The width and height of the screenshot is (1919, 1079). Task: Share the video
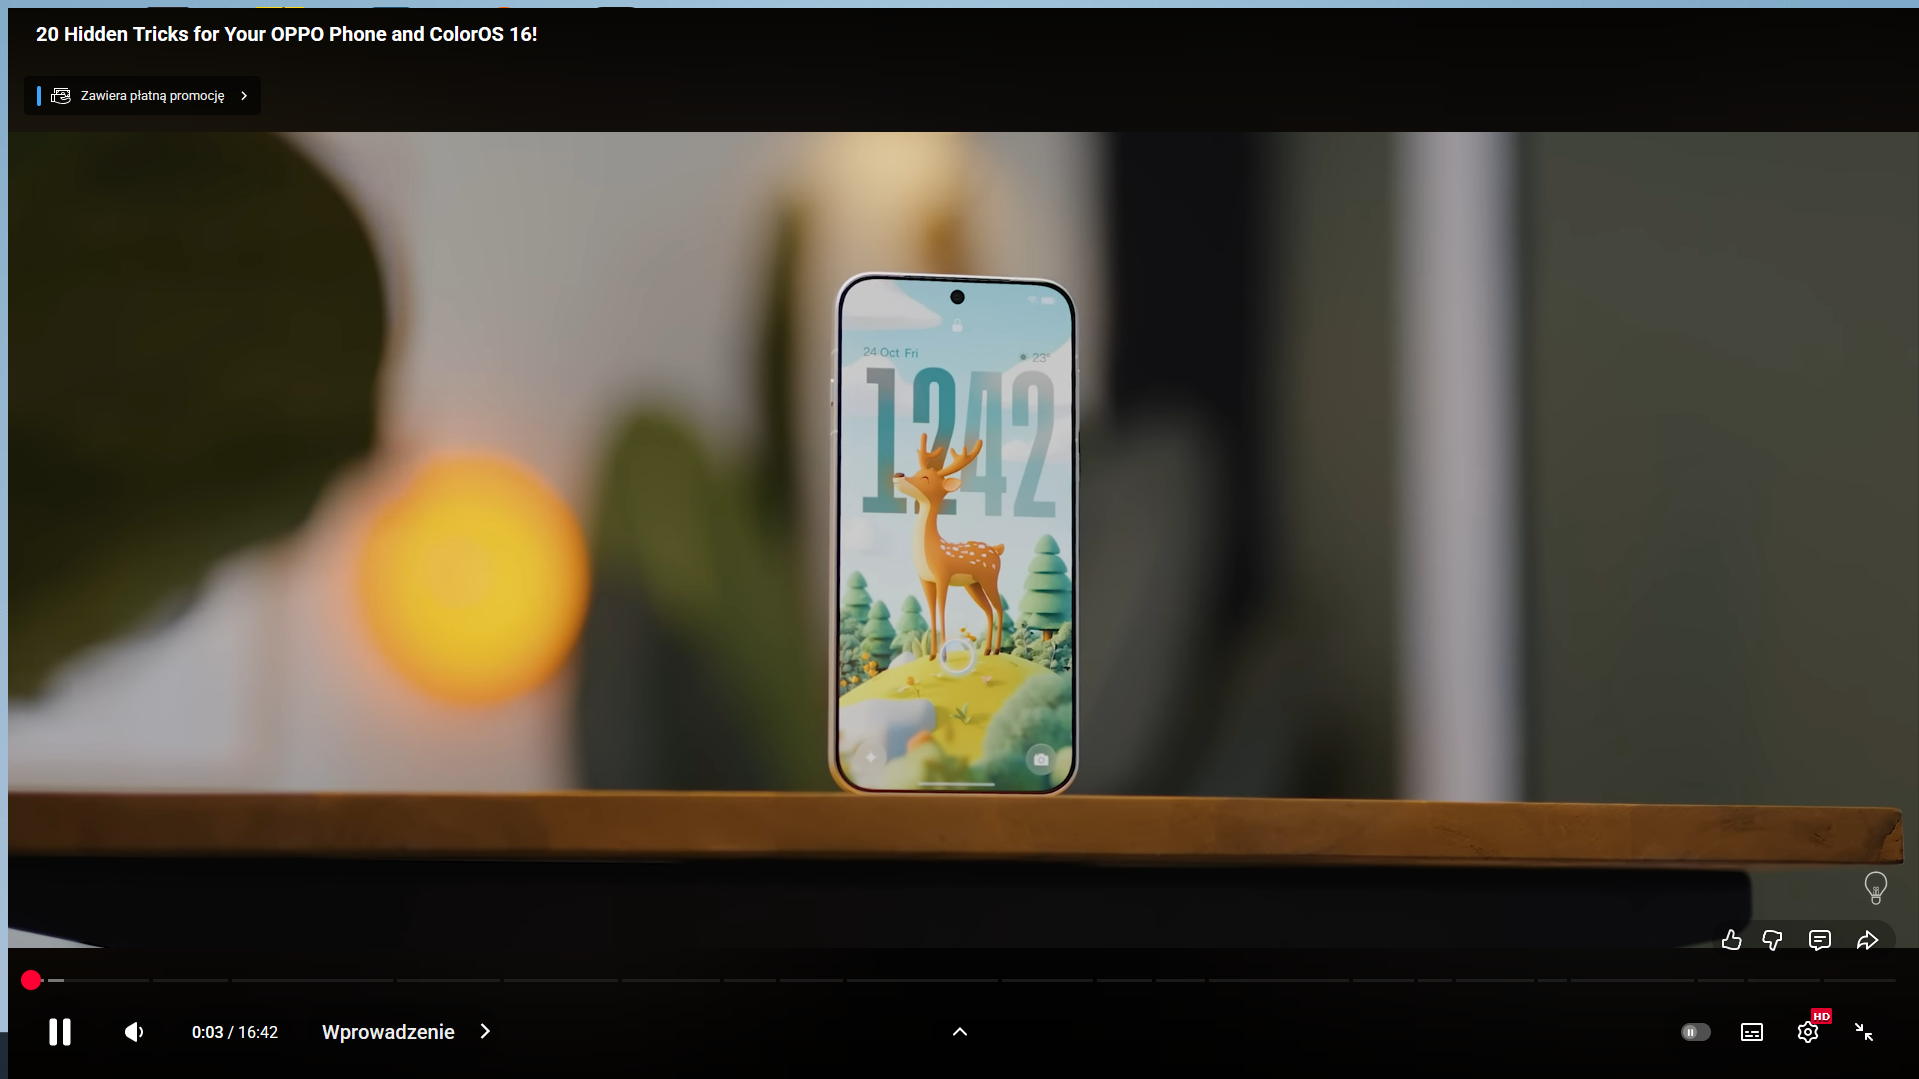pos(1867,940)
